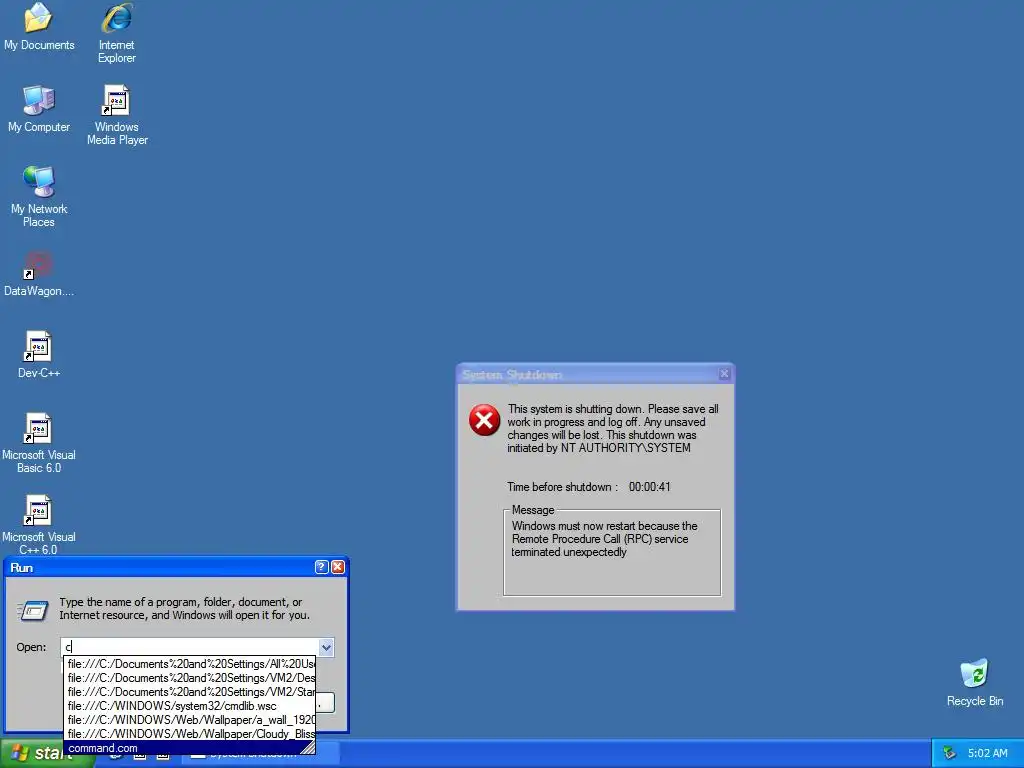1024x768 pixels.
Task: Click the system tray network icon
Action: pos(949,753)
